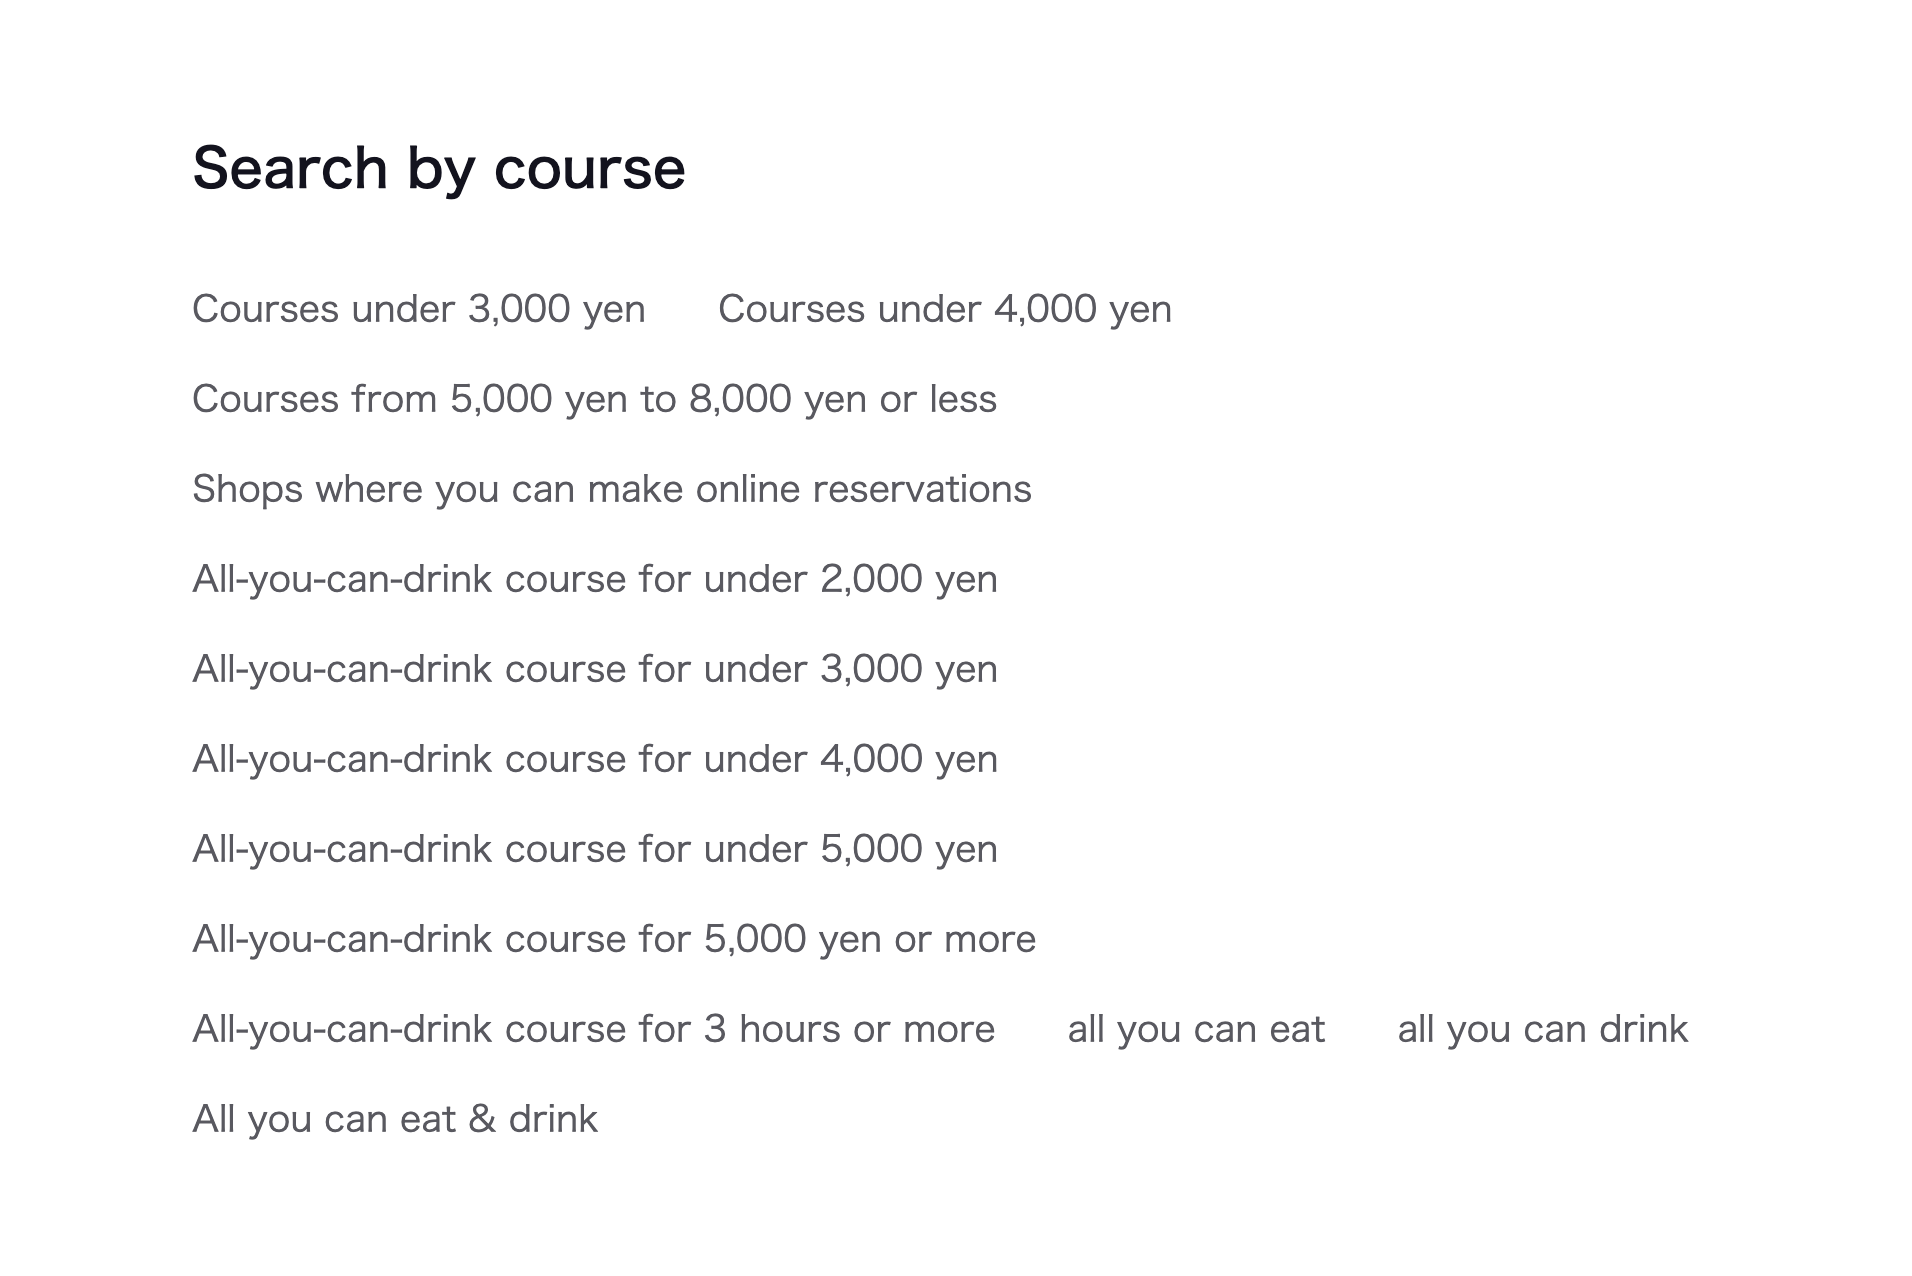Follow the online reservations shops link
Screen dimensions: 1912x1276
pos(611,489)
